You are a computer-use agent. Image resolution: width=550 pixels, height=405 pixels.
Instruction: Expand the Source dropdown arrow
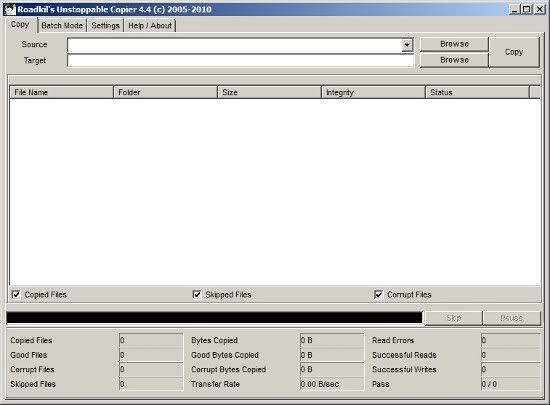coord(407,45)
